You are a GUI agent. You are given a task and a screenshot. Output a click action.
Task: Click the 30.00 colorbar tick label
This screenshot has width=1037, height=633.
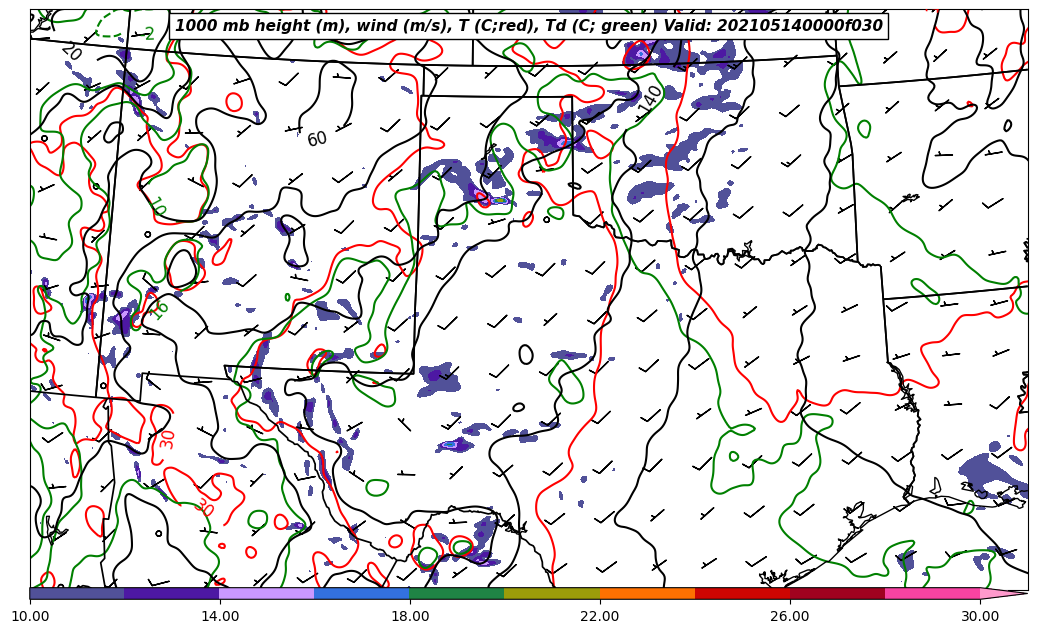[x=980, y=616]
